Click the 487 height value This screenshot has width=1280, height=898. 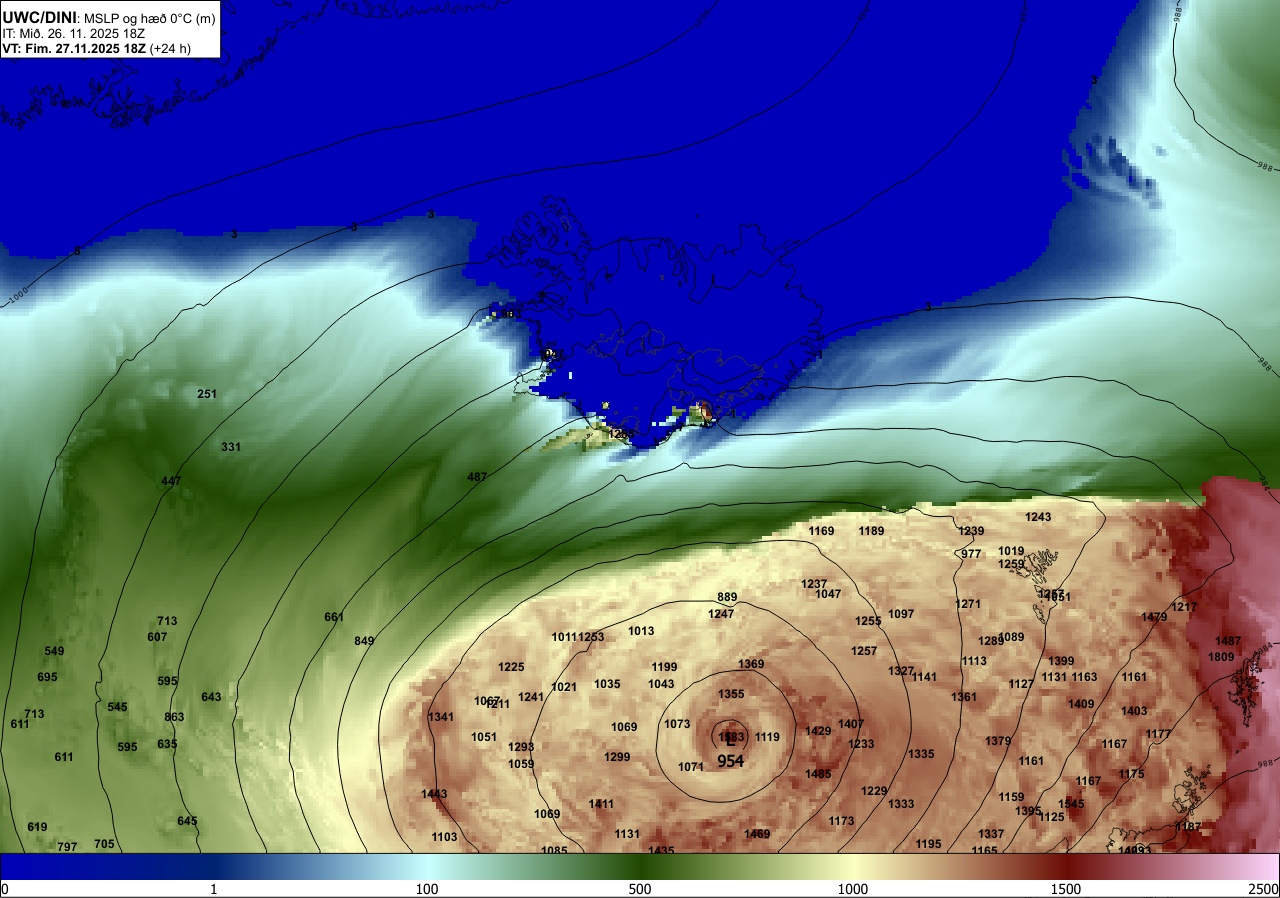[x=477, y=477]
